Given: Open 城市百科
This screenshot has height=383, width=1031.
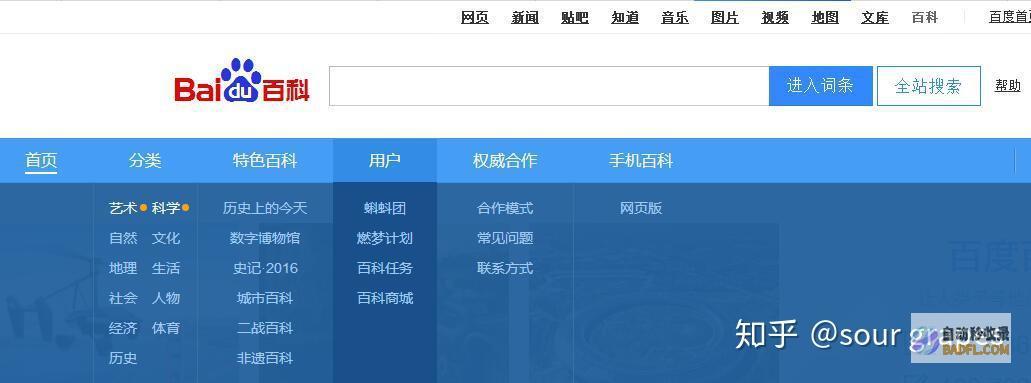Looking at the screenshot, I should (x=265, y=298).
